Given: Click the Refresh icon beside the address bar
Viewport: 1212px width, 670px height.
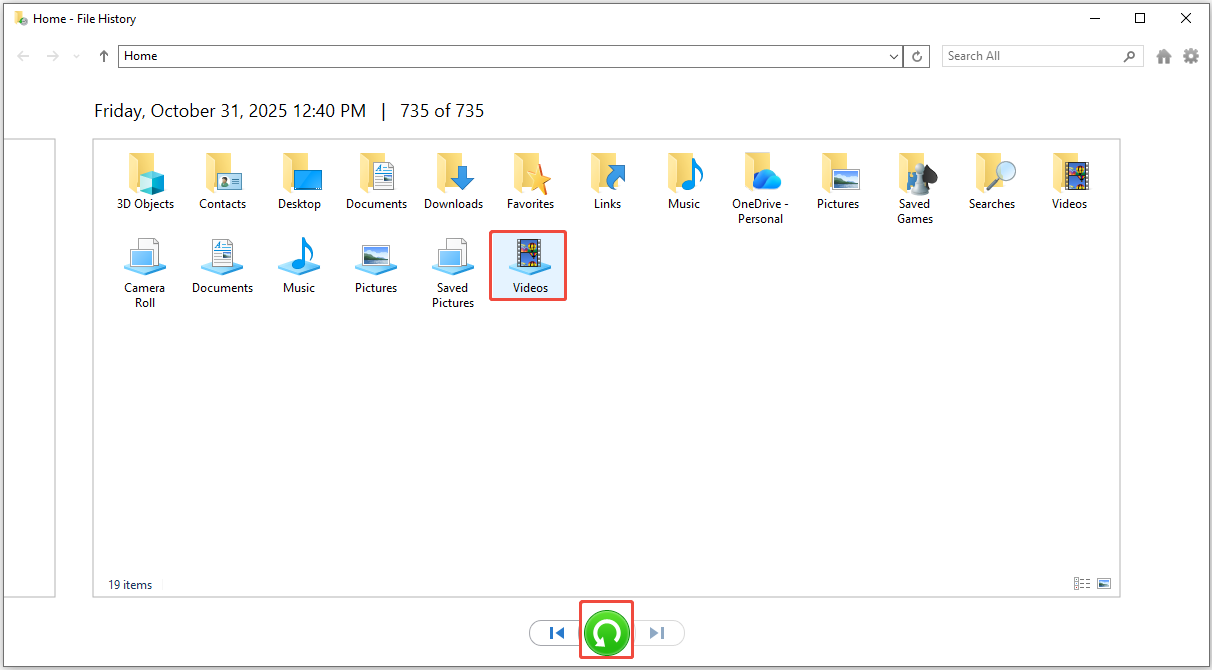Looking at the screenshot, I should click(917, 56).
